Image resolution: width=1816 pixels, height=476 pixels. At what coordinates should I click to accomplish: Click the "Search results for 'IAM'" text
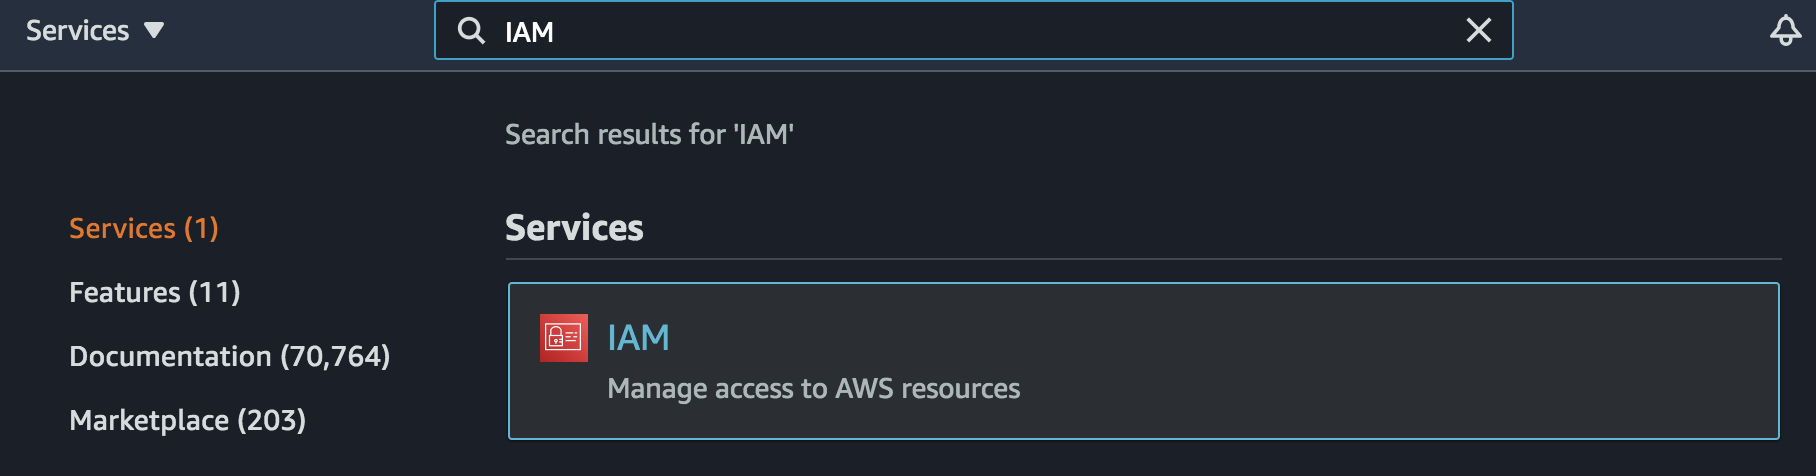tap(649, 134)
